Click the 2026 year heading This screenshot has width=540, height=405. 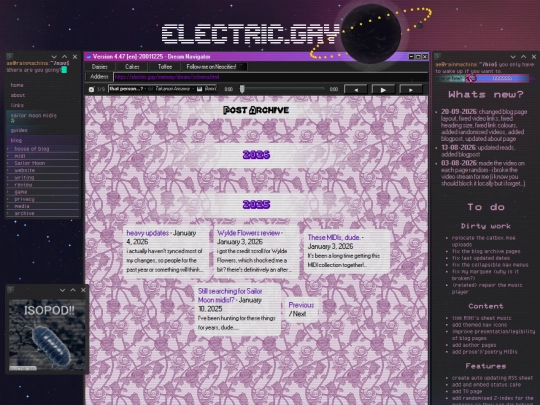point(256,155)
